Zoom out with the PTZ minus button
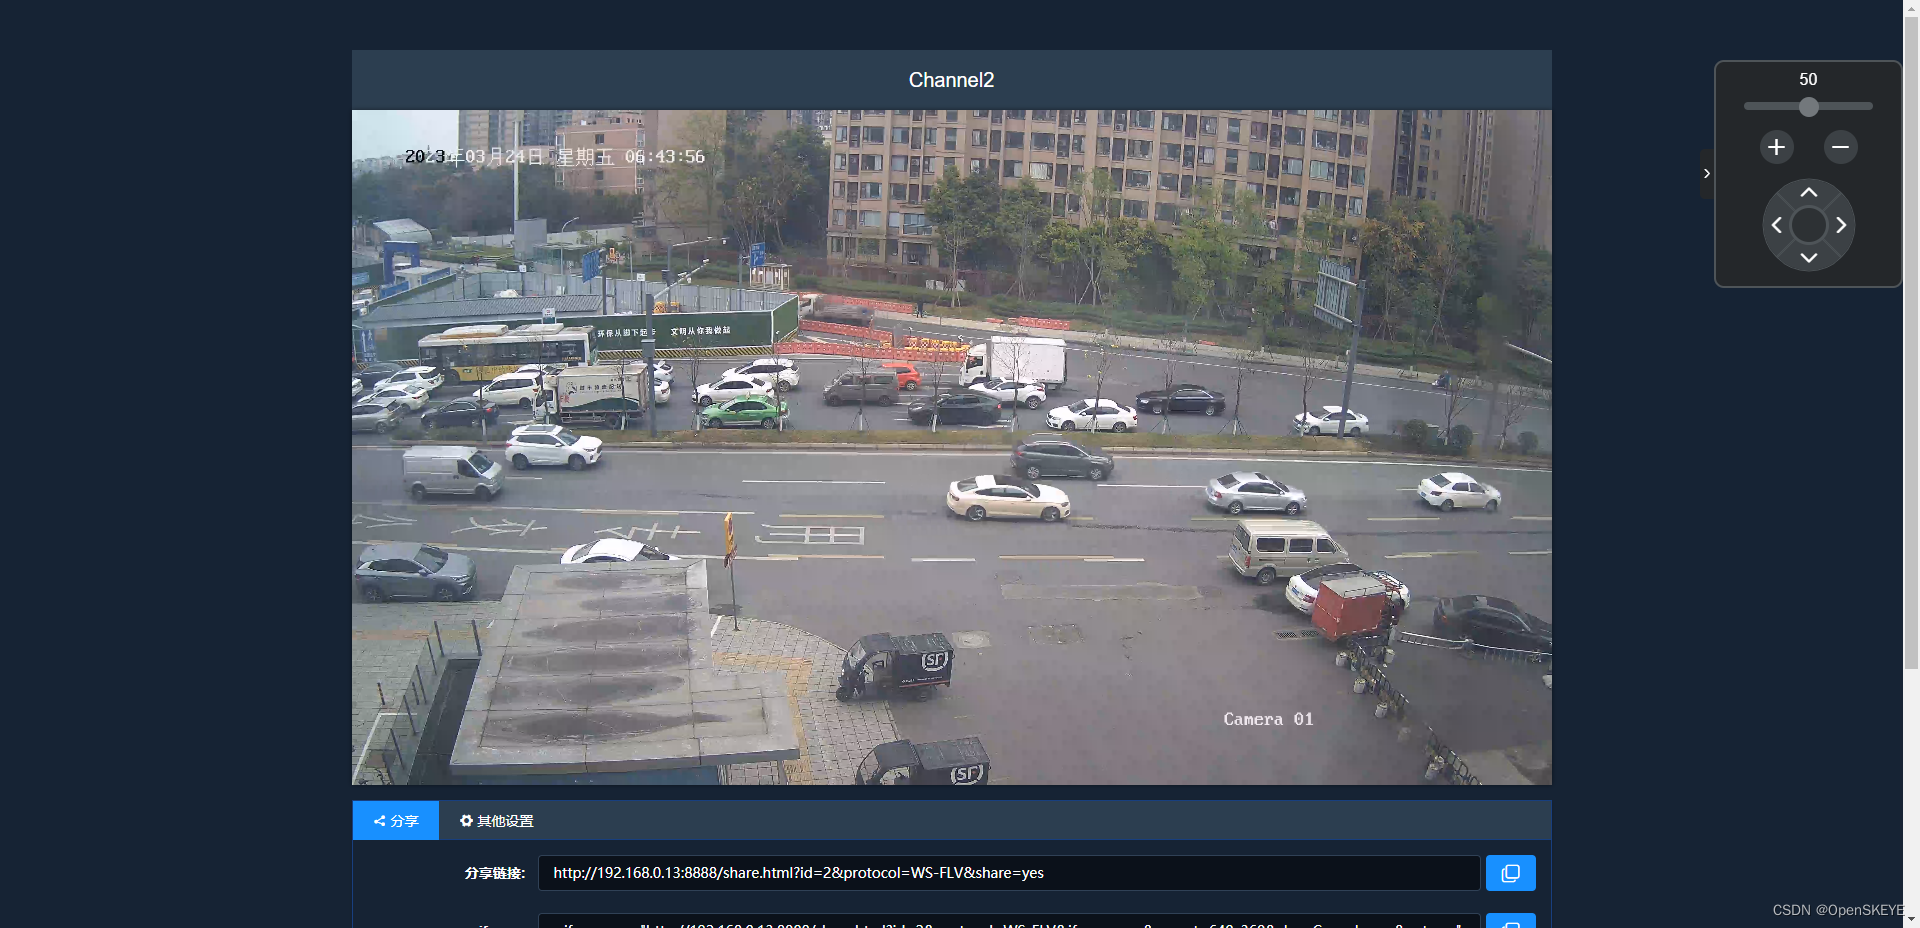This screenshot has height=928, width=1920. click(x=1840, y=147)
